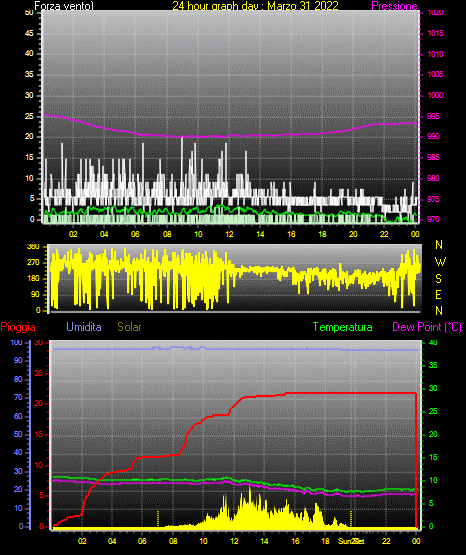The image size is (466, 555).
Task: Click the wind force axis value 40
Action: pos(29,53)
